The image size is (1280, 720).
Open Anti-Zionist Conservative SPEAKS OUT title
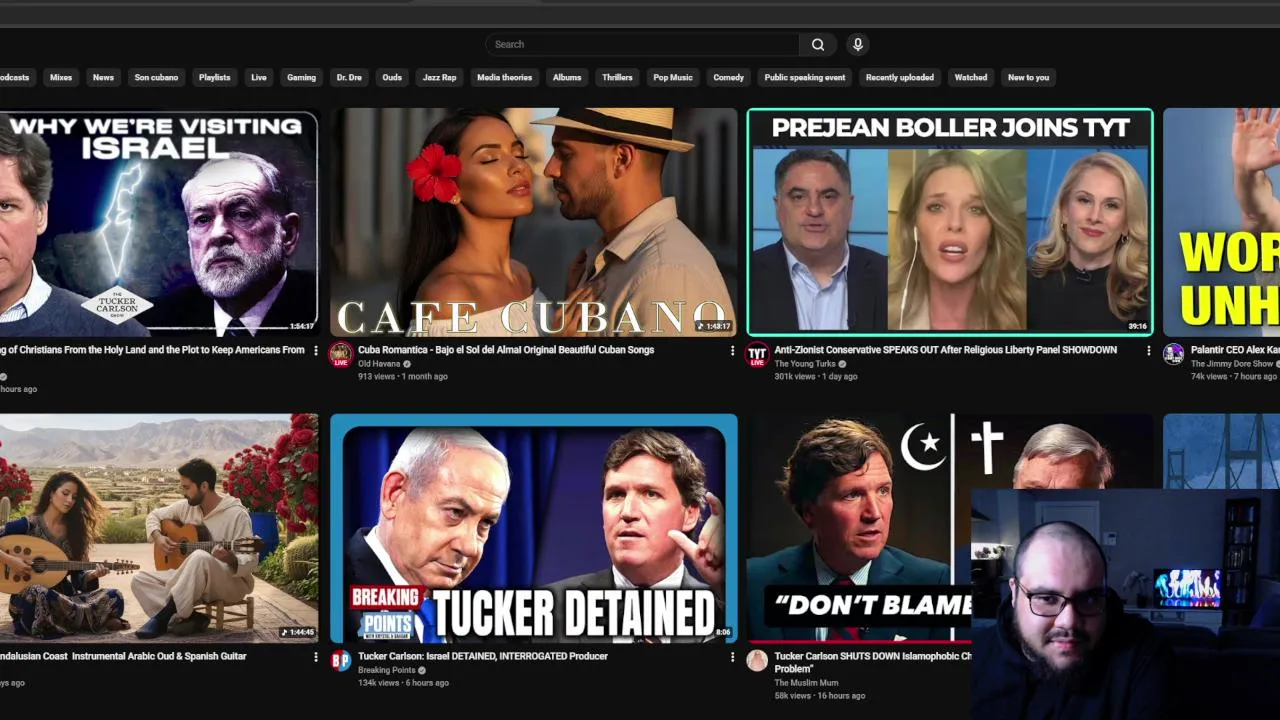coord(945,350)
